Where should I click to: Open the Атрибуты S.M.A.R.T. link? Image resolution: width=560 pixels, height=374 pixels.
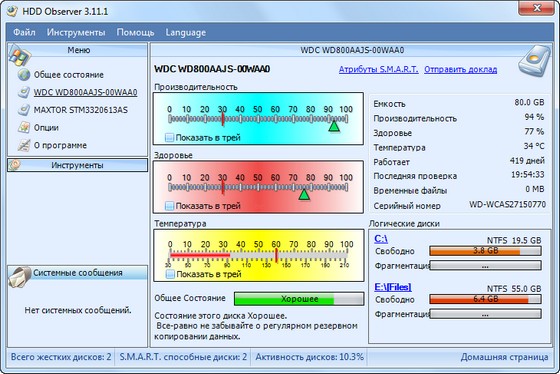pos(379,69)
